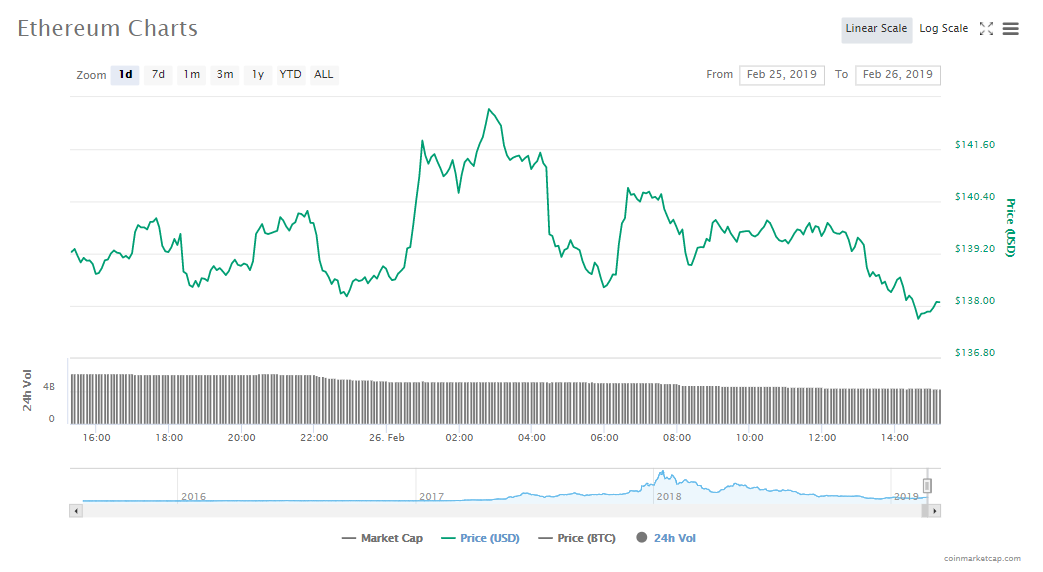1043x572 pixels.
Task: Select YTD zoom range
Action: click(291, 75)
